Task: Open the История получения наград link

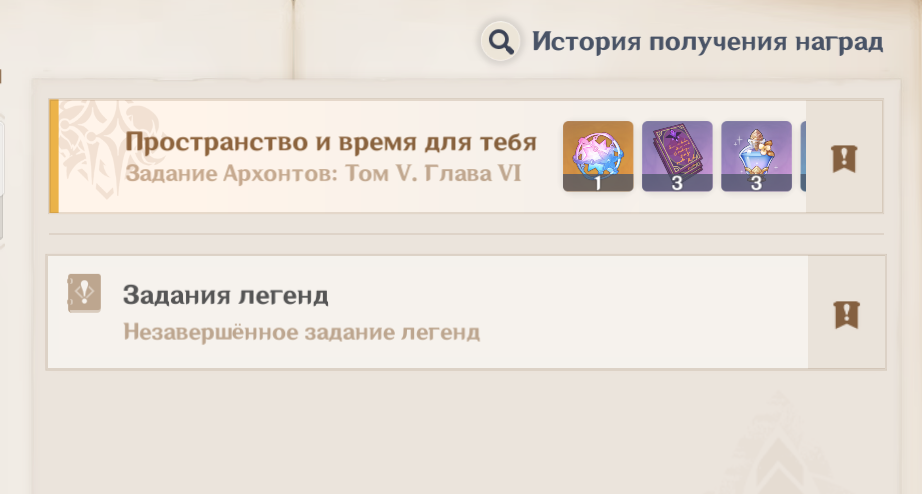Action: click(707, 42)
